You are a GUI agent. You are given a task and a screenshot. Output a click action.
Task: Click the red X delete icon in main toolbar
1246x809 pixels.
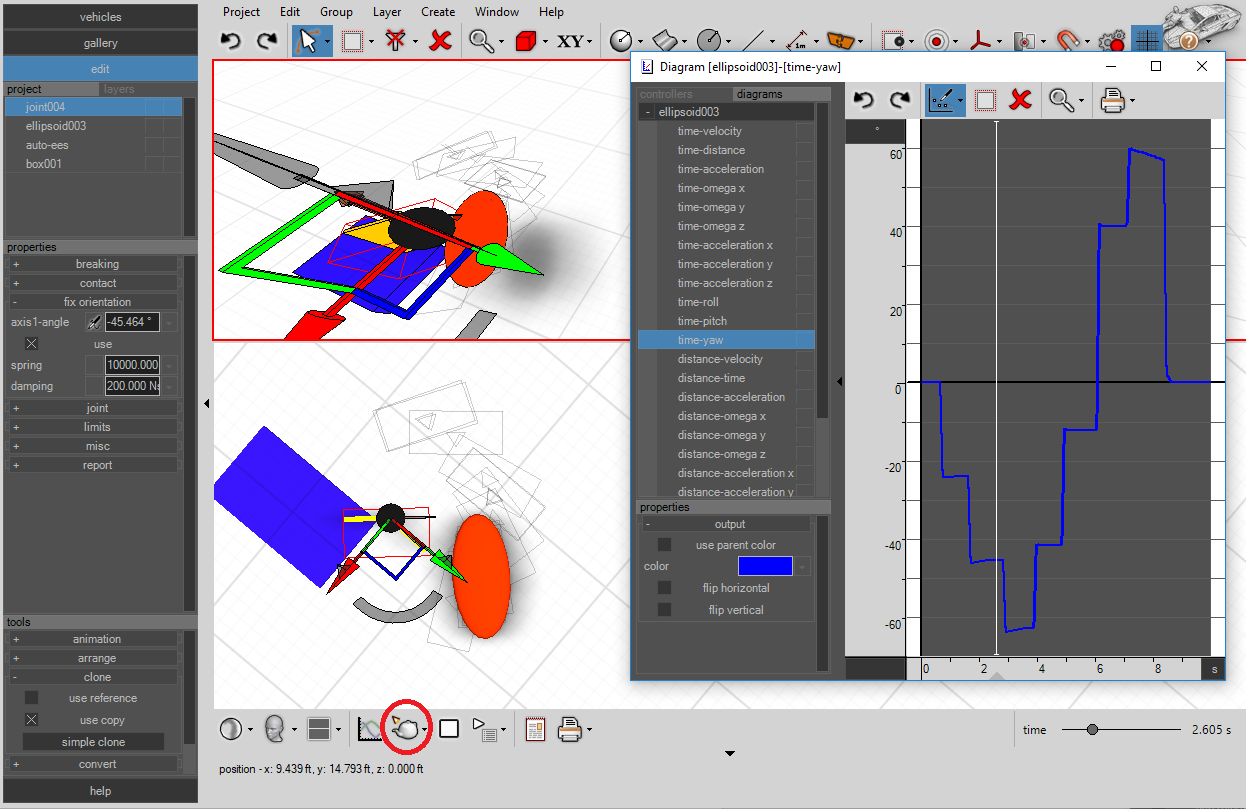(x=441, y=41)
